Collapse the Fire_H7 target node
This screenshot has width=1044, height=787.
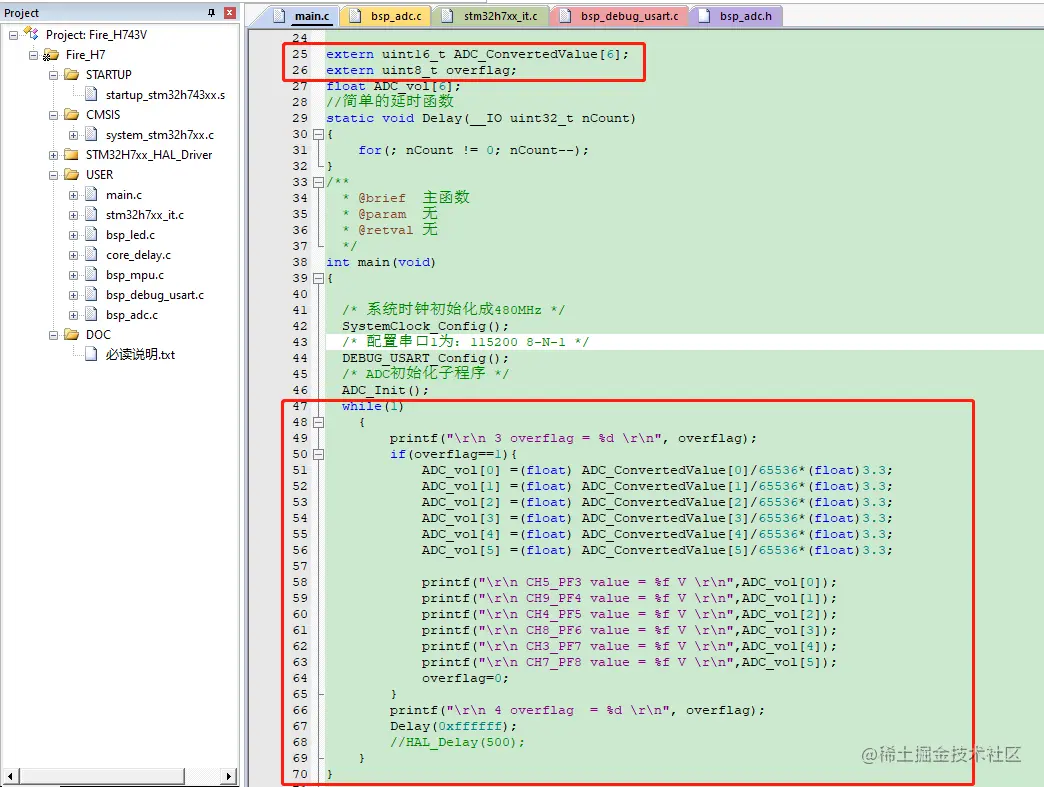33,55
